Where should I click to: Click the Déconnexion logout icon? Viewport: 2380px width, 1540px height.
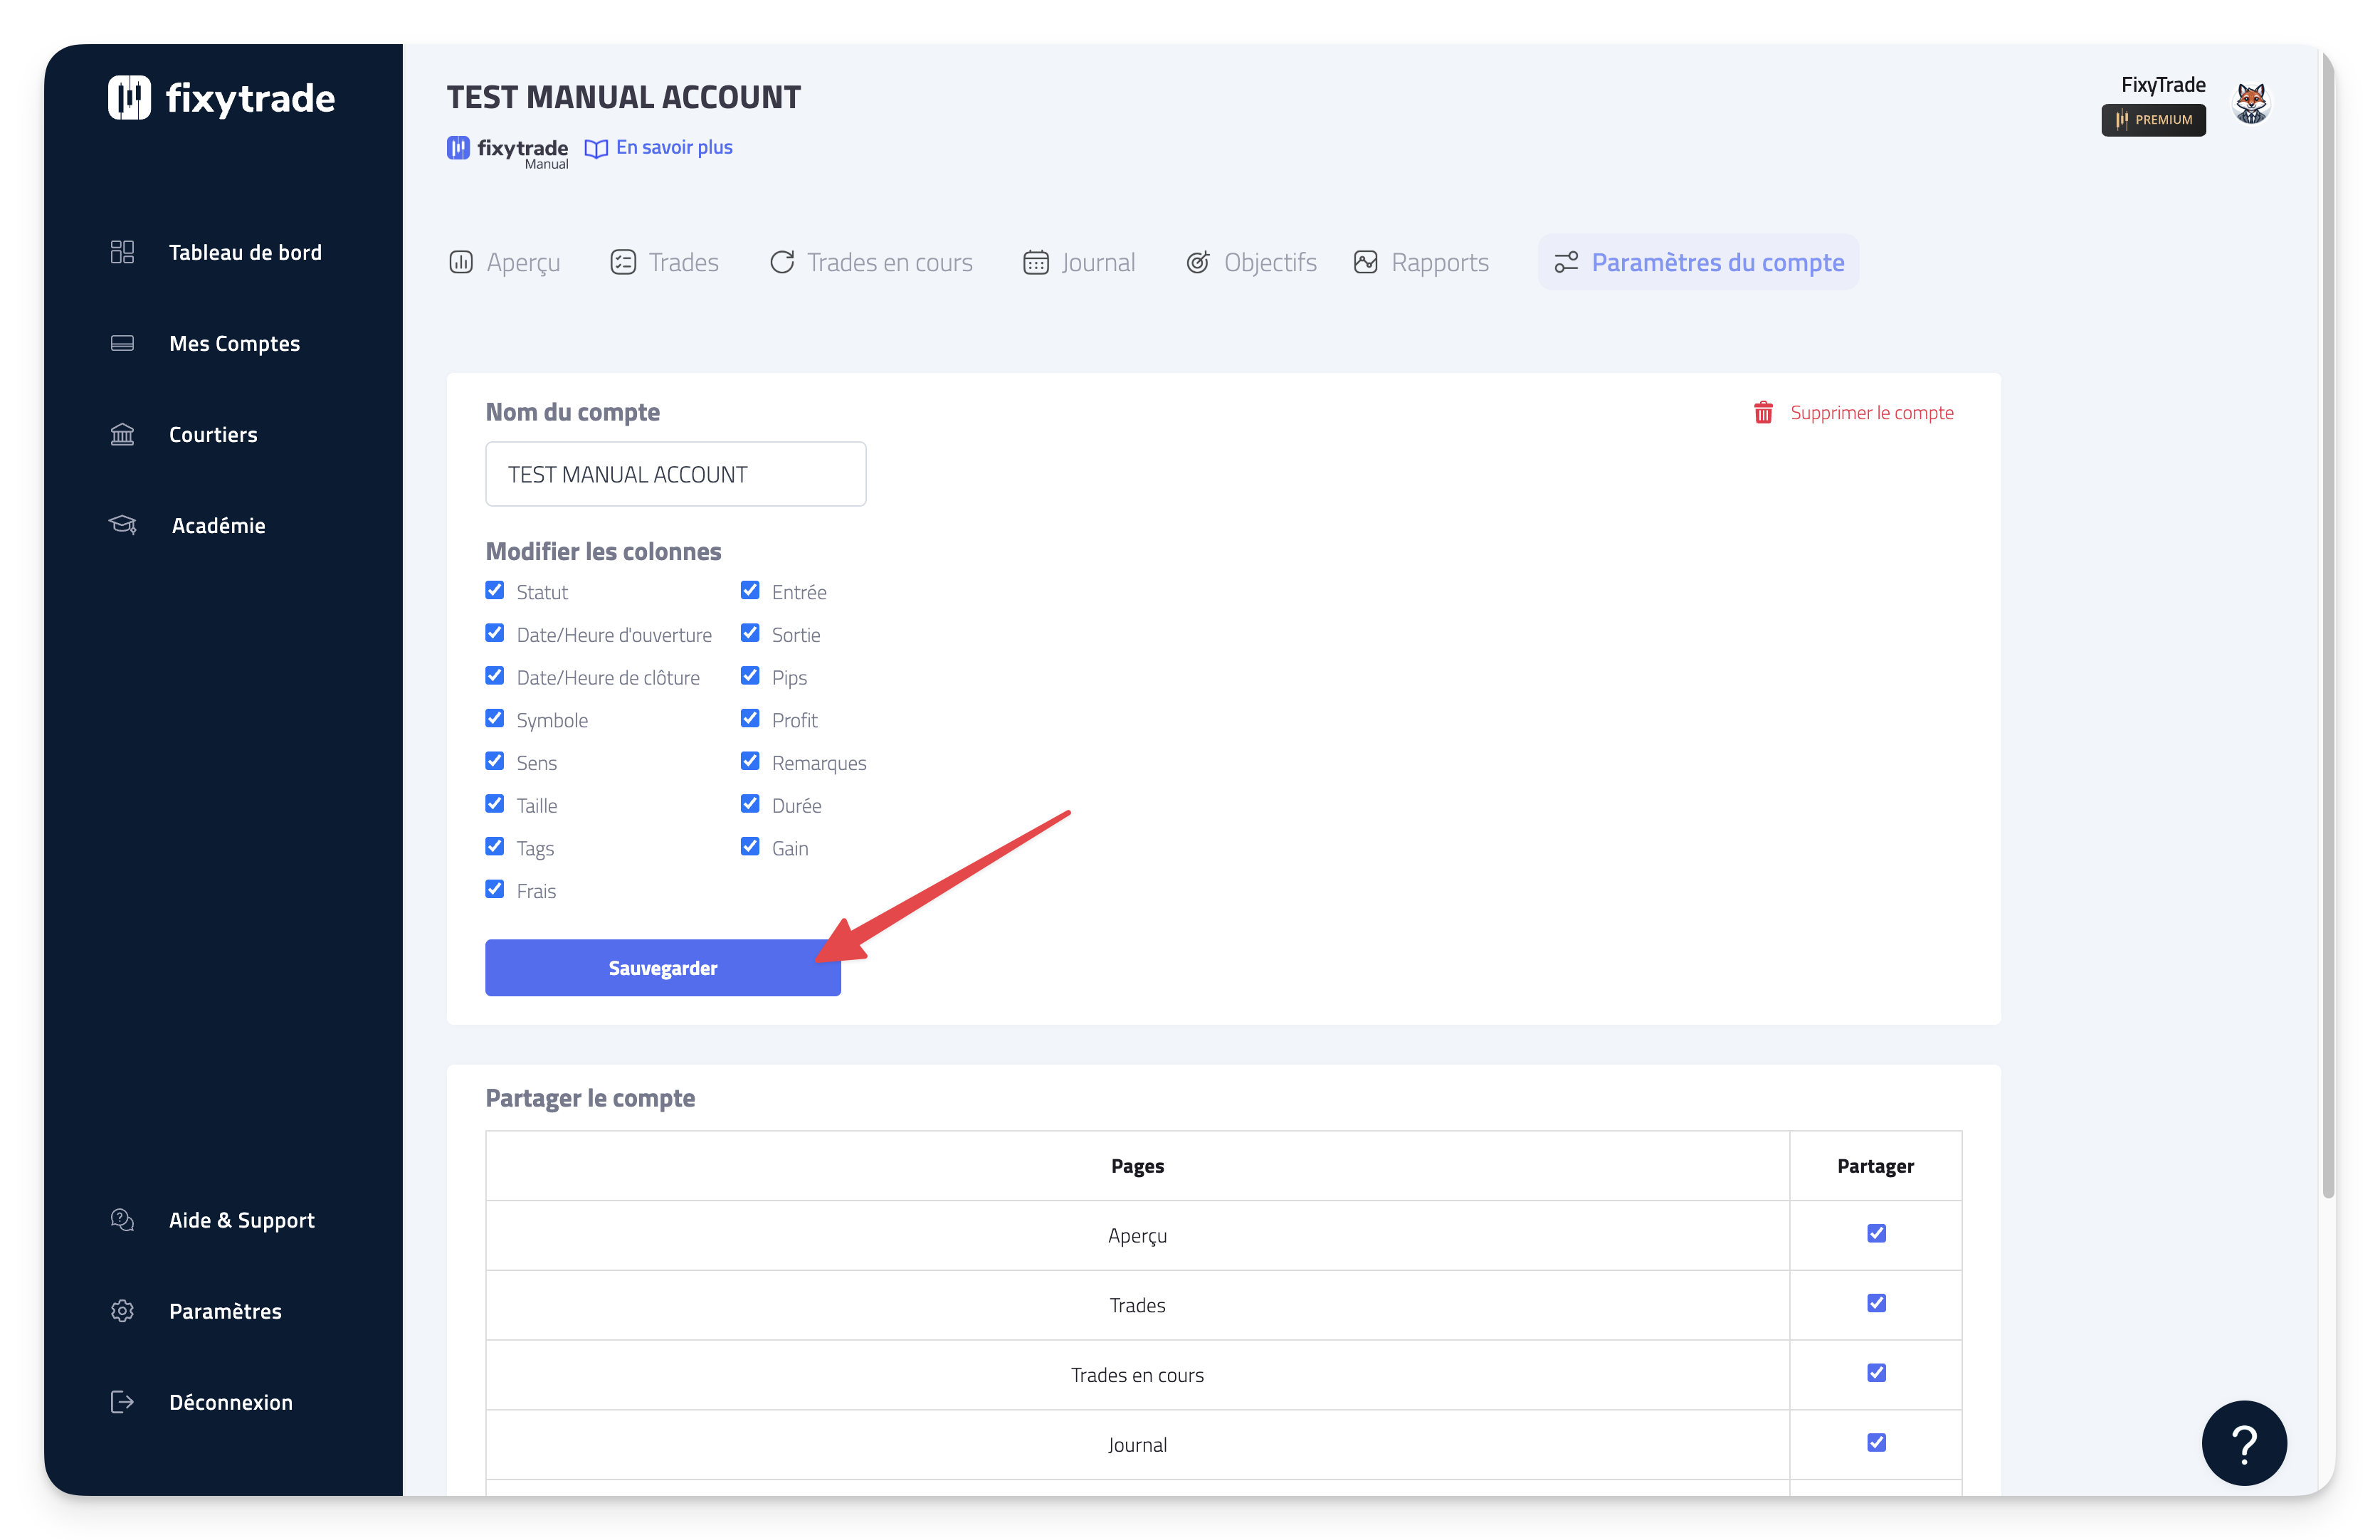(x=122, y=1402)
